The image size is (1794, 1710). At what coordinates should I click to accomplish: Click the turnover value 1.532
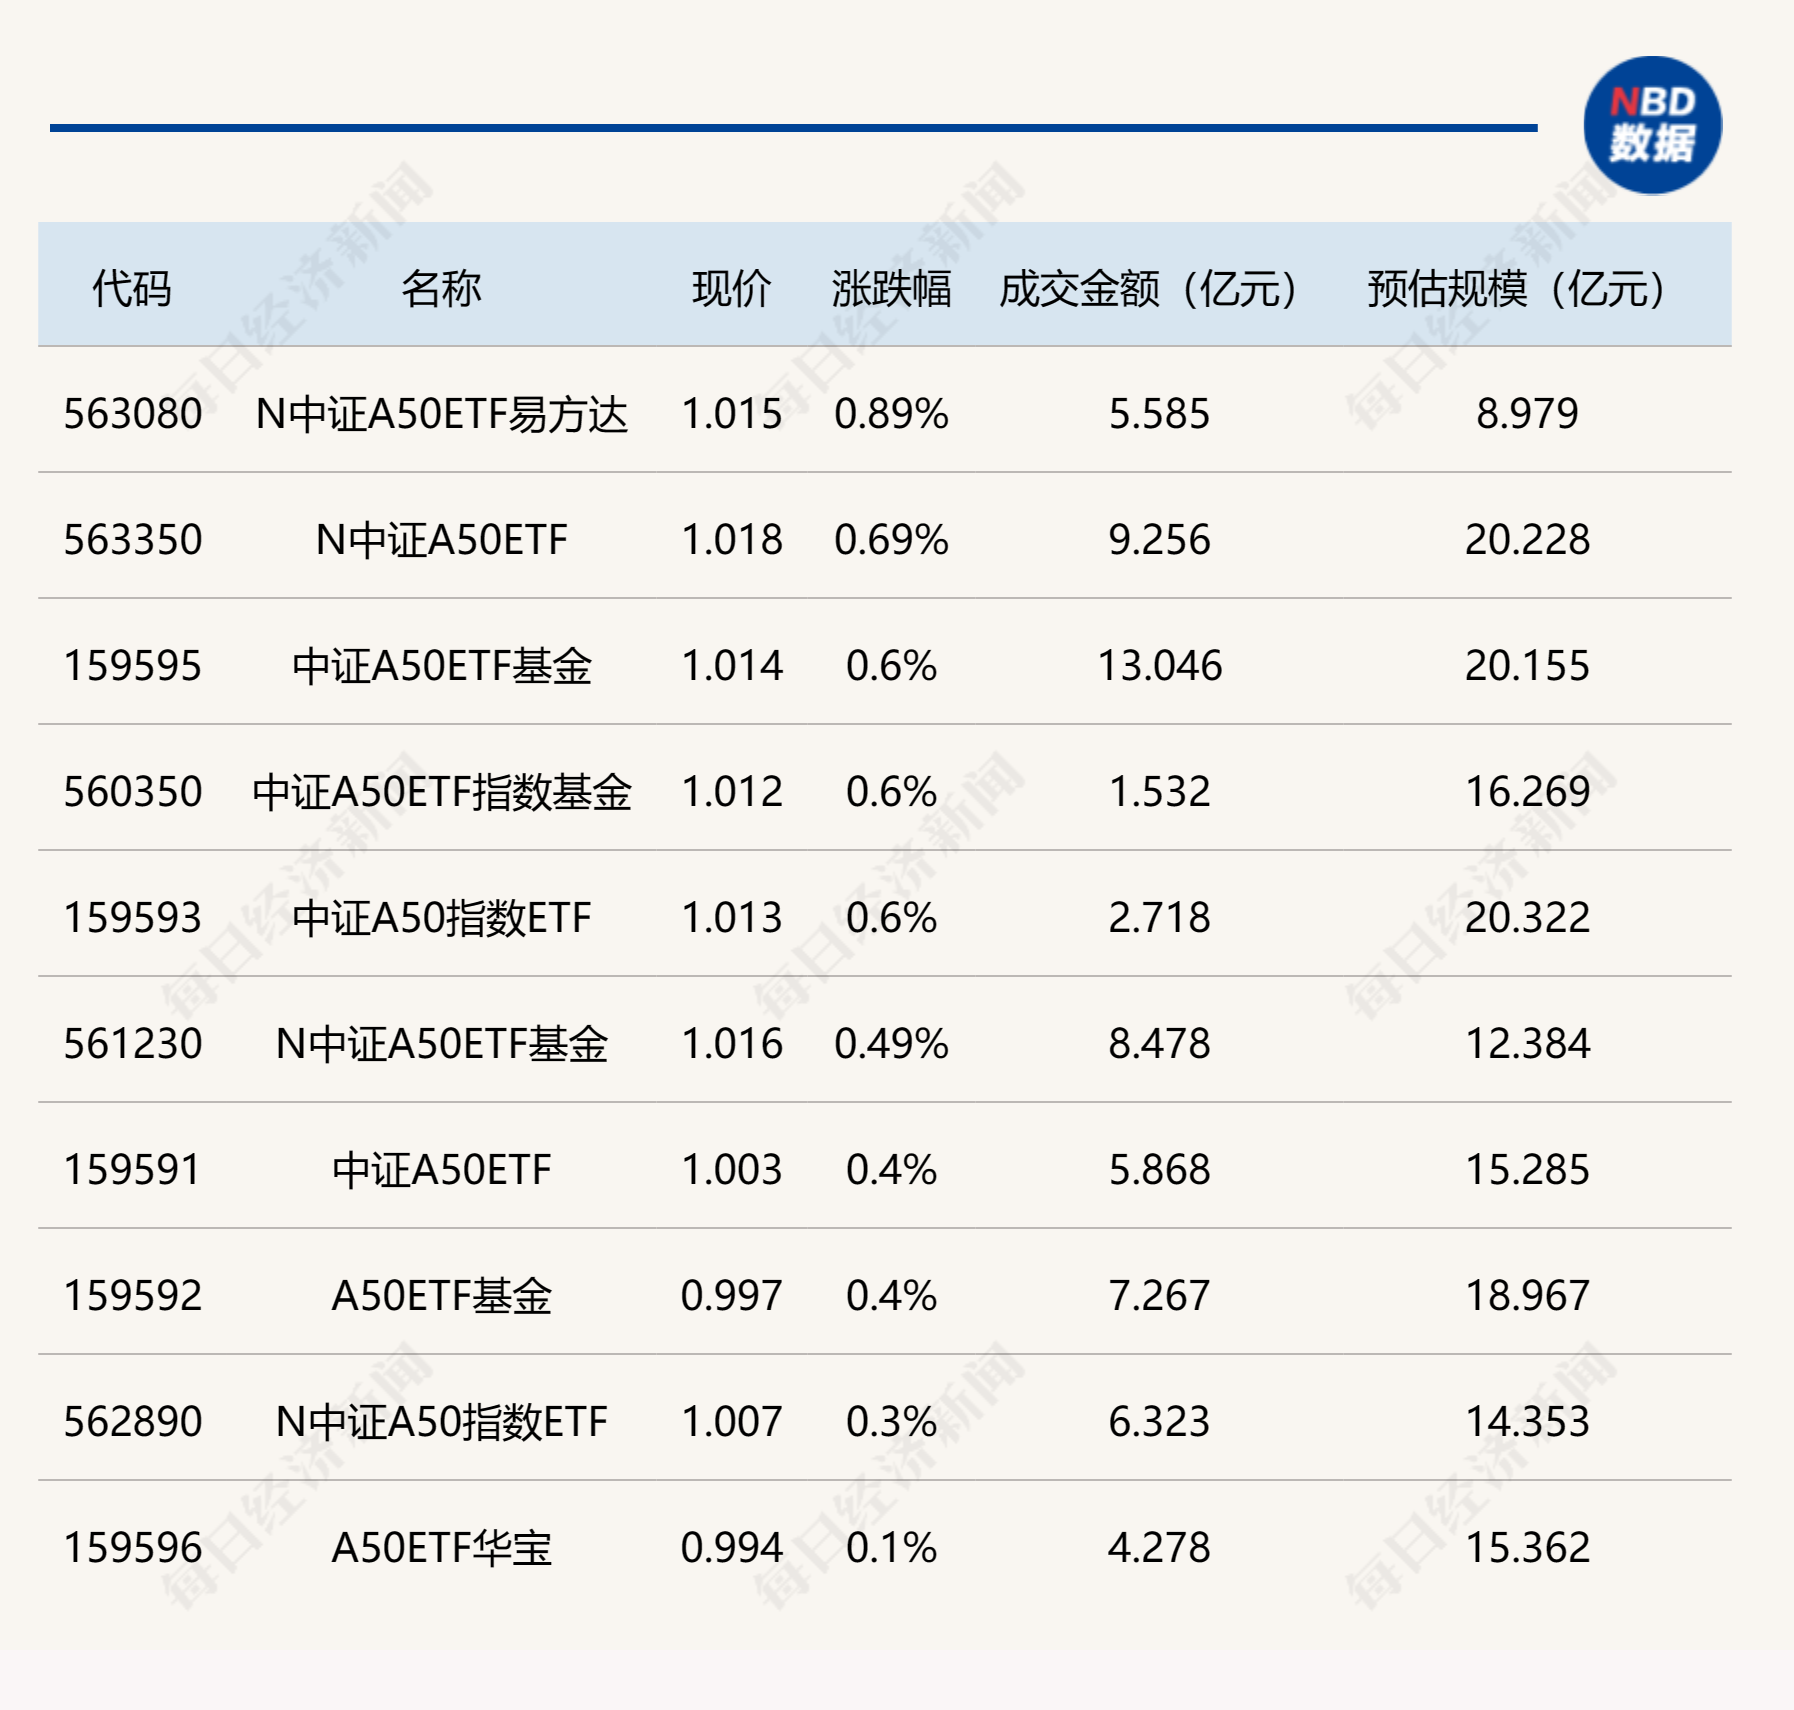pos(1159,792)
